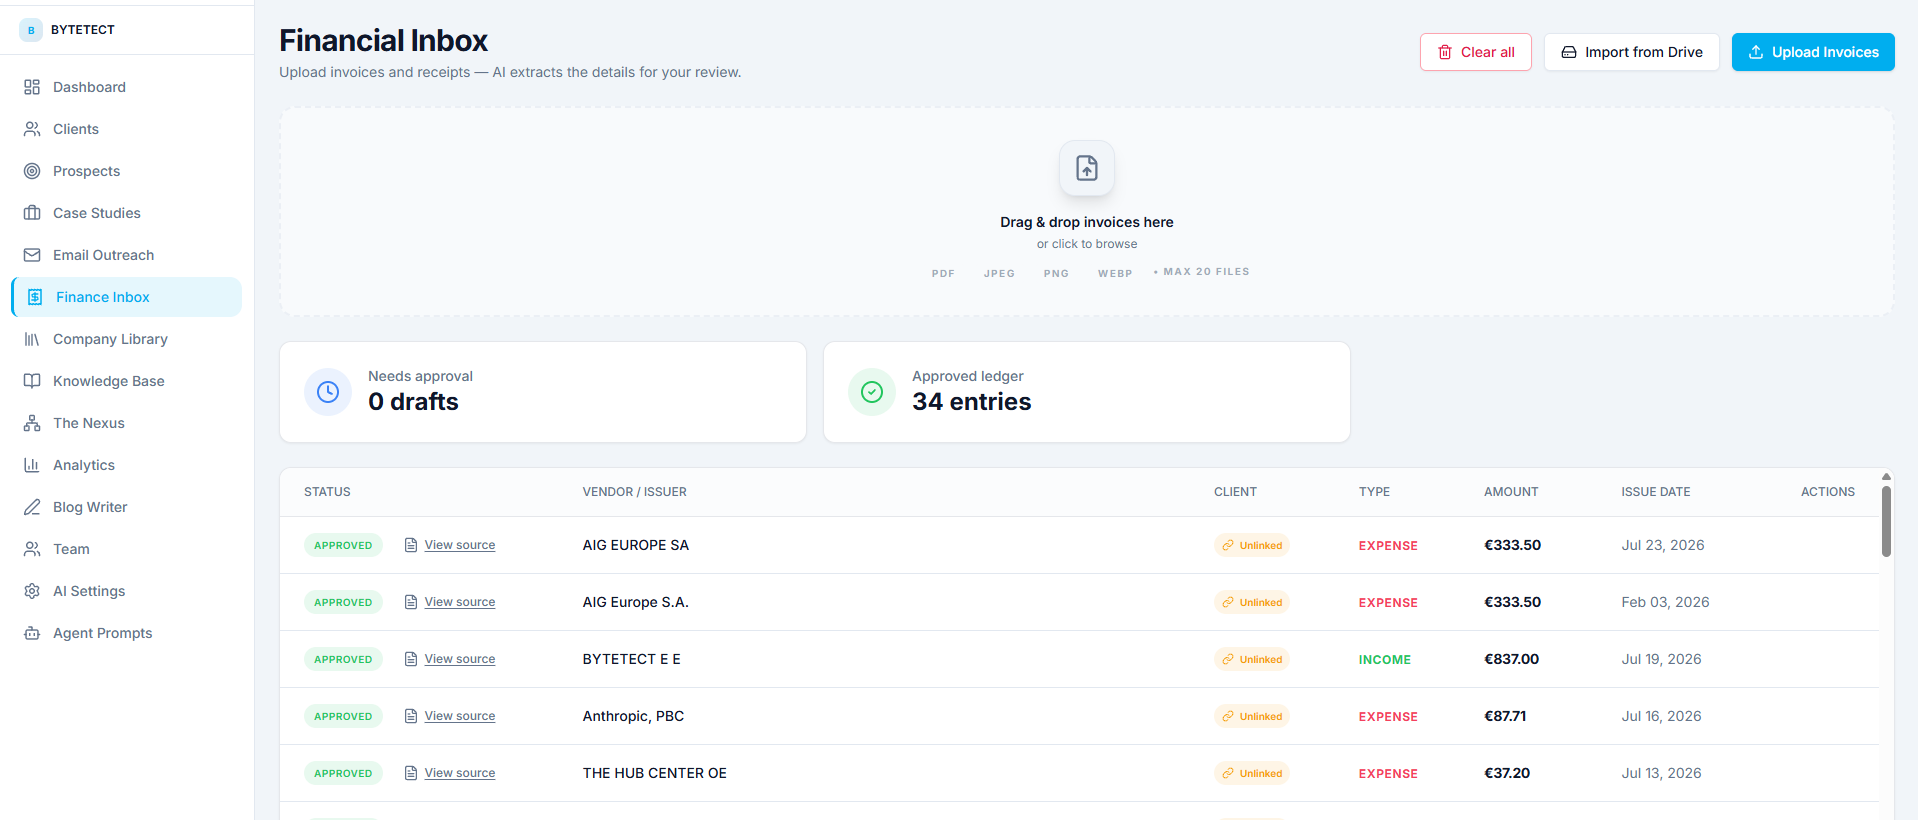Click the INCOME type label

1385,660
